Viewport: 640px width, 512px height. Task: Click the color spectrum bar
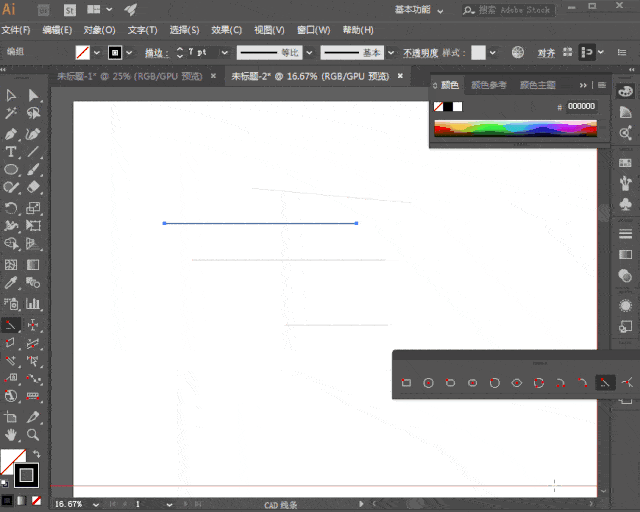pyautogui.click(x=515, y=128)
